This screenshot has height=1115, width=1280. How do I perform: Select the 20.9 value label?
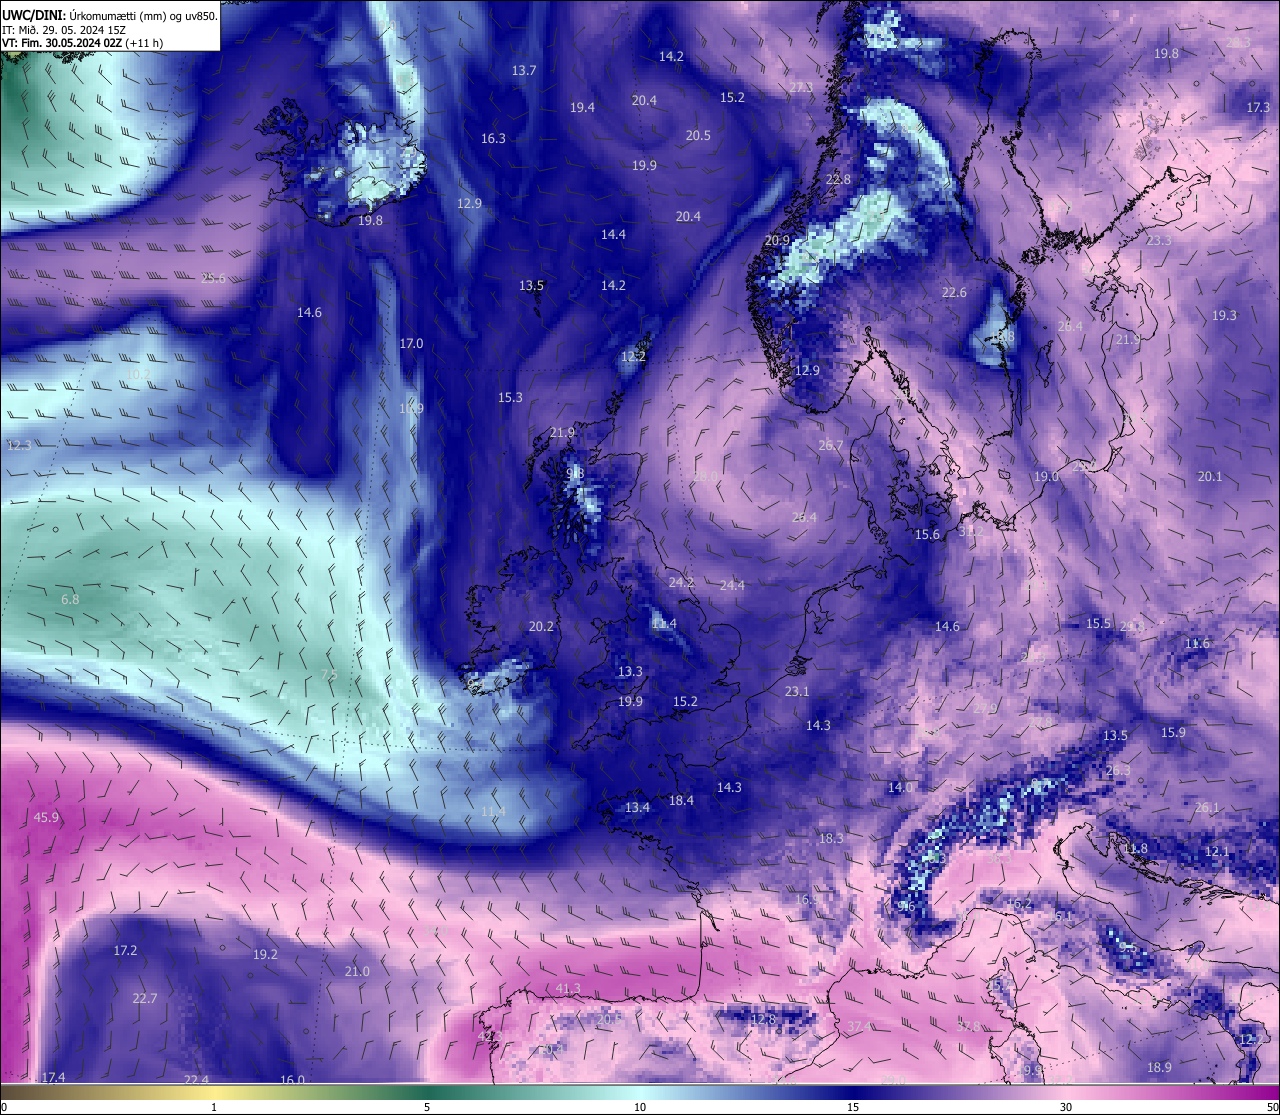click(x=777, y=240)
